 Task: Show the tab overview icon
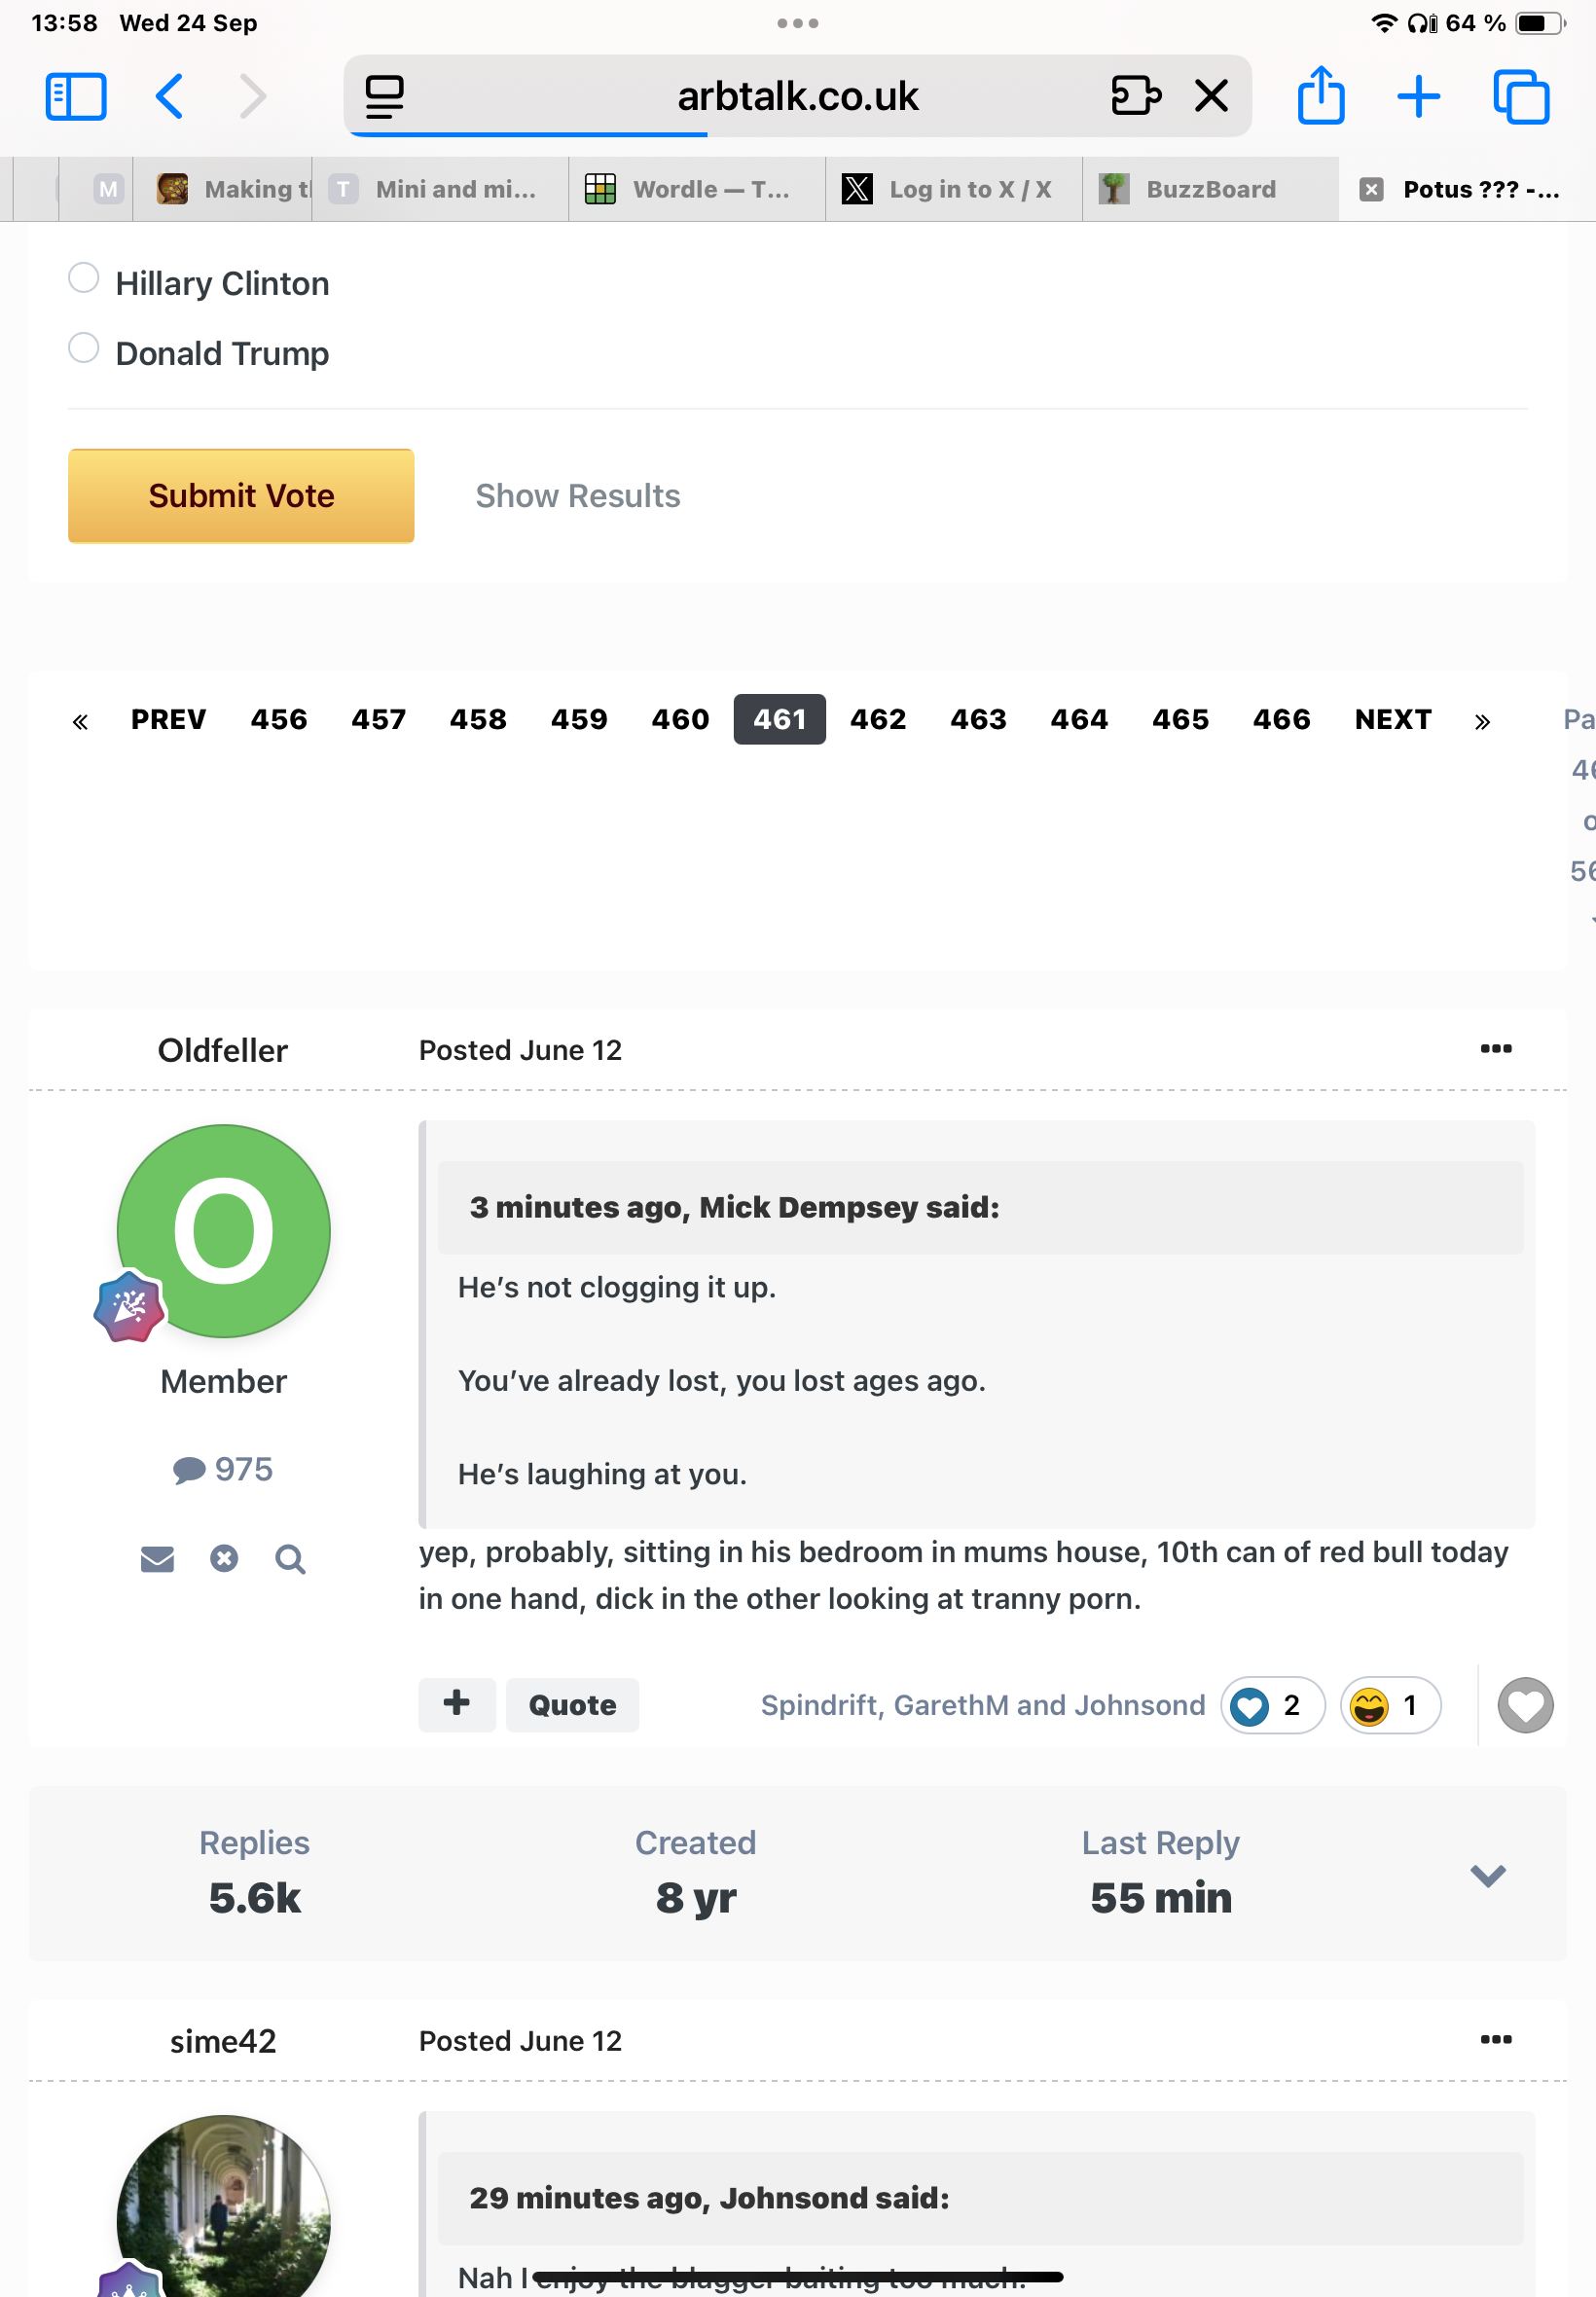[1521, 97]
